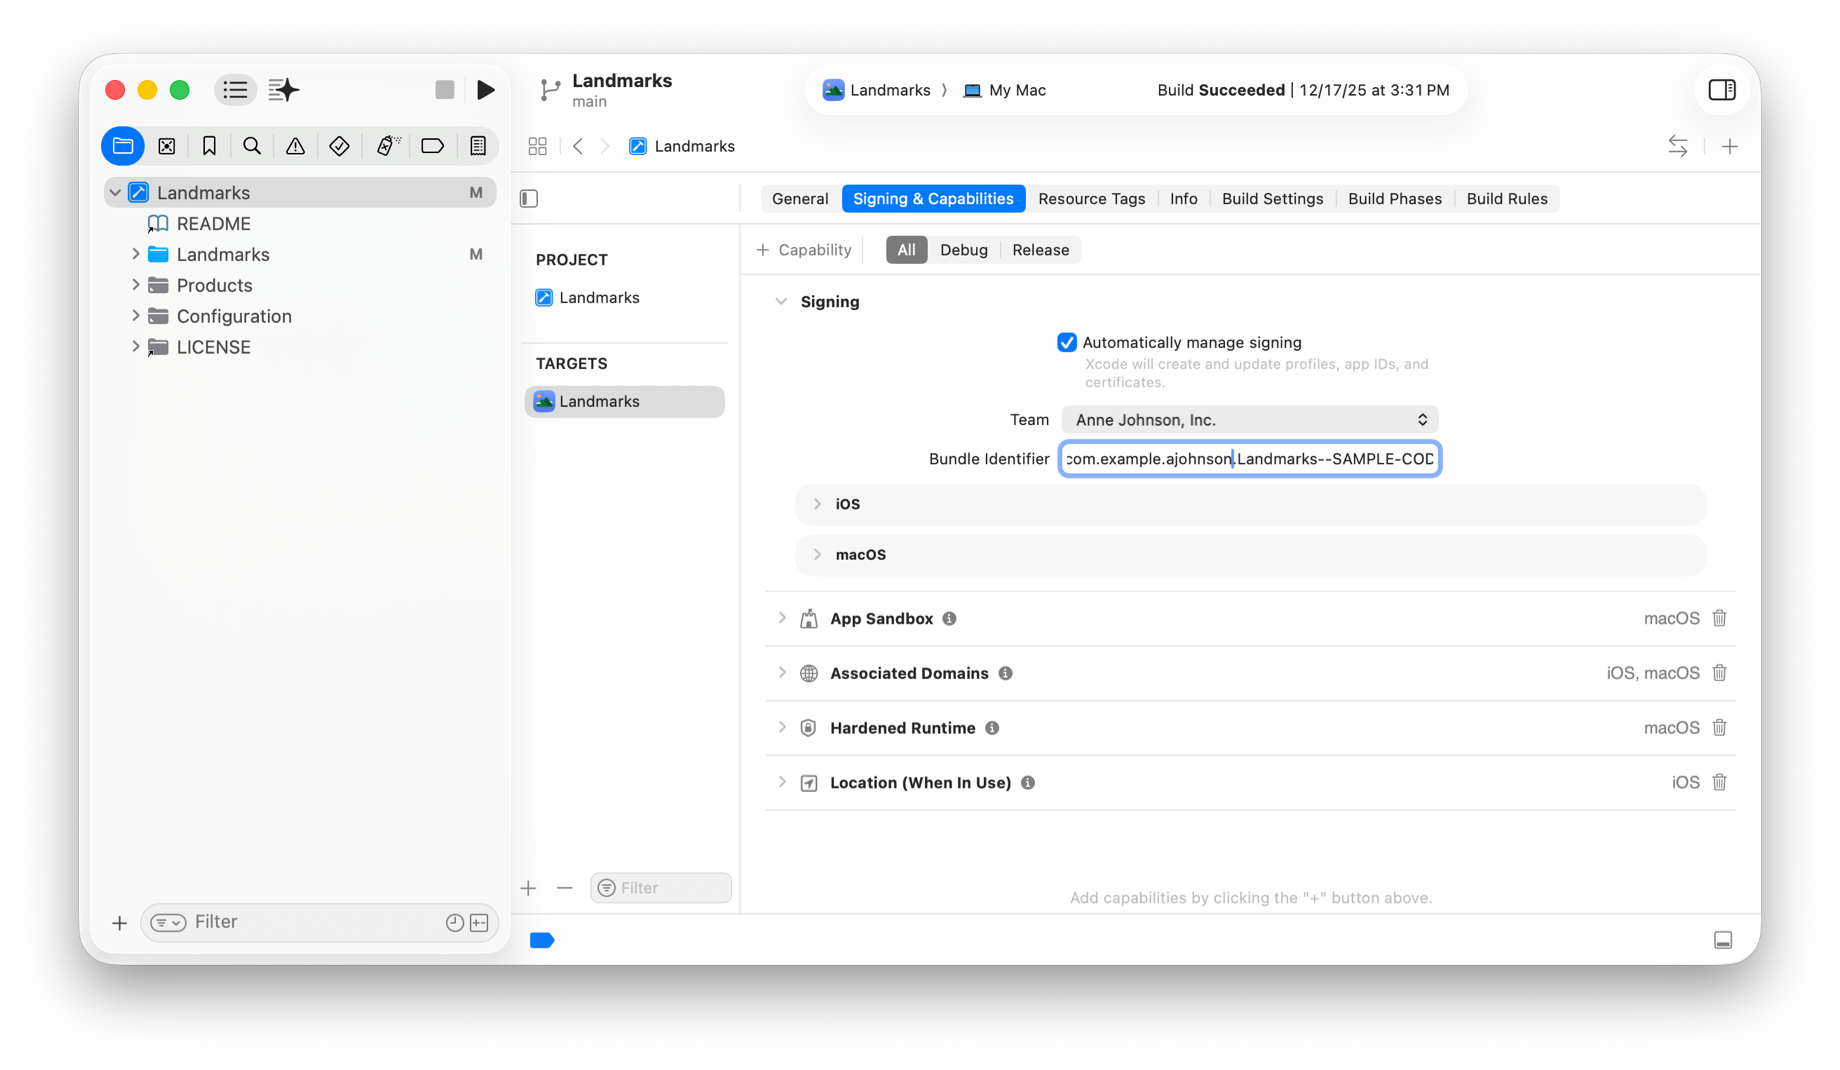Choose the My Mac run destination
This screenshot has height=1070, width=1840.
[x=1004, y=90]
